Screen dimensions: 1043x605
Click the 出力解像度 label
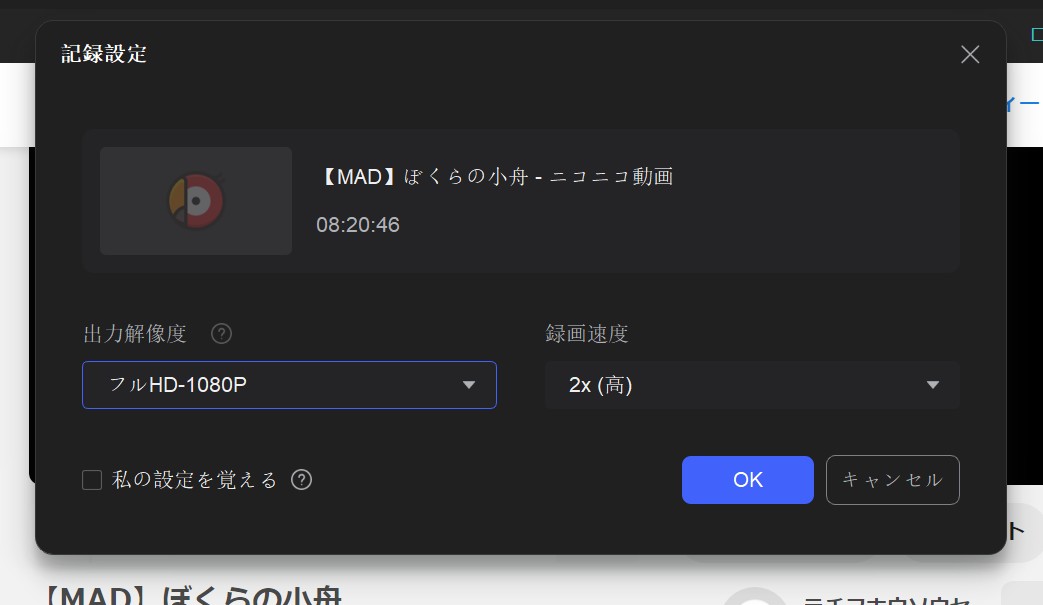coord(135,334)
